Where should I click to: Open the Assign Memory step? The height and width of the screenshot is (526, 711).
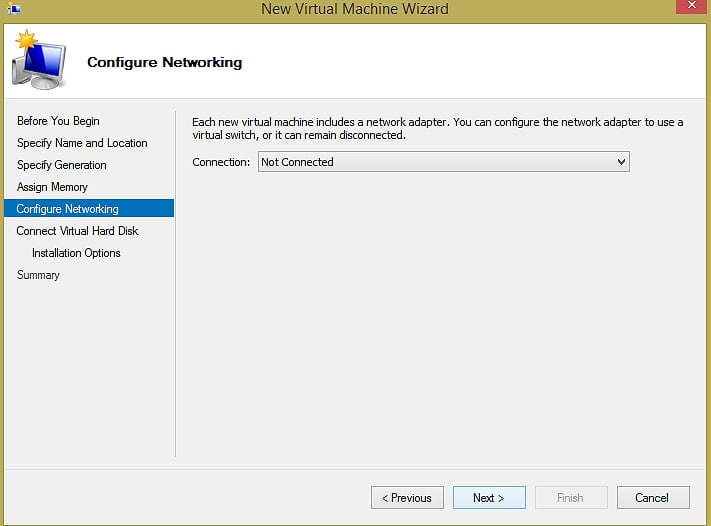coord(52,187)
